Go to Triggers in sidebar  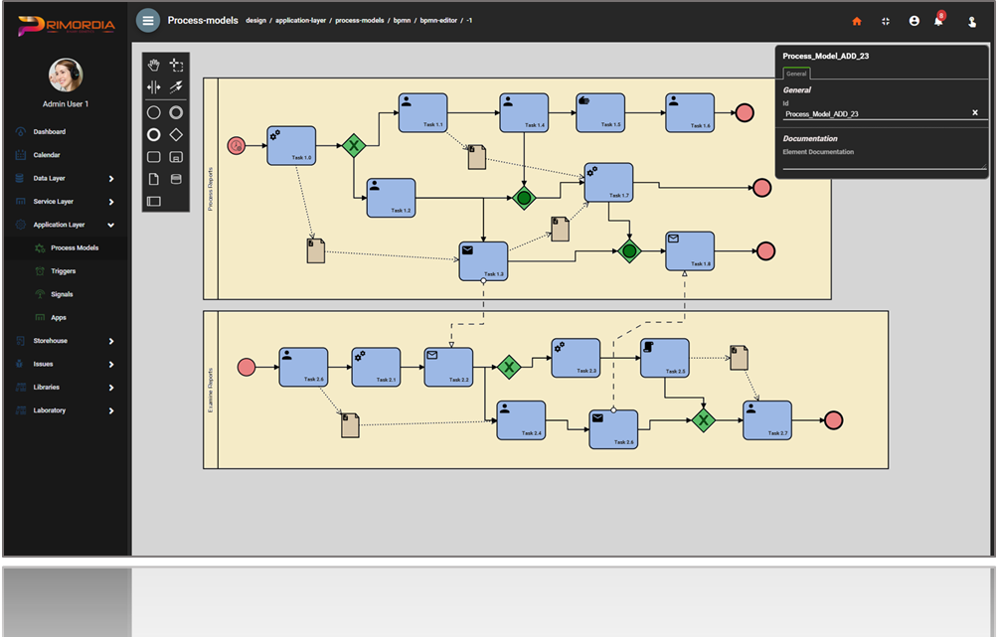click(63, 271)
